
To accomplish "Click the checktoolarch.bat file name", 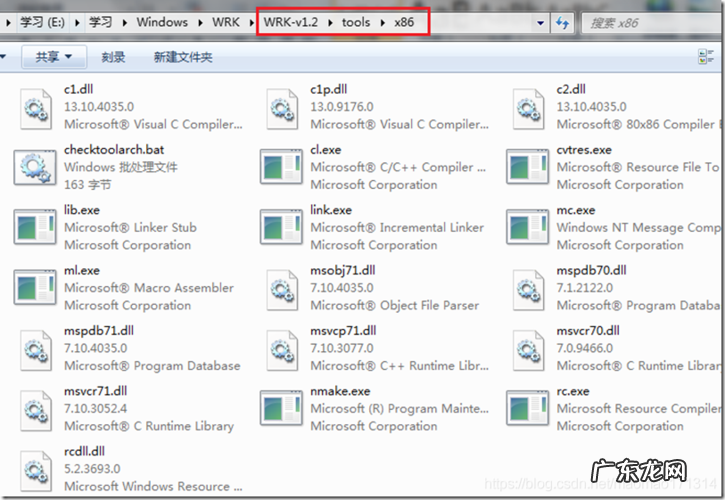I will tap(114, 150).
